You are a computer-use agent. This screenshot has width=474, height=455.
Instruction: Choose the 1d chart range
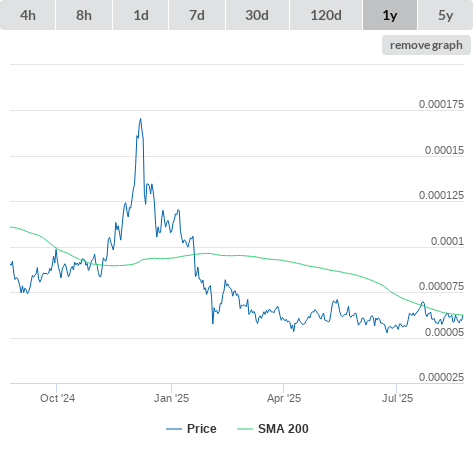tap(141, 15)
